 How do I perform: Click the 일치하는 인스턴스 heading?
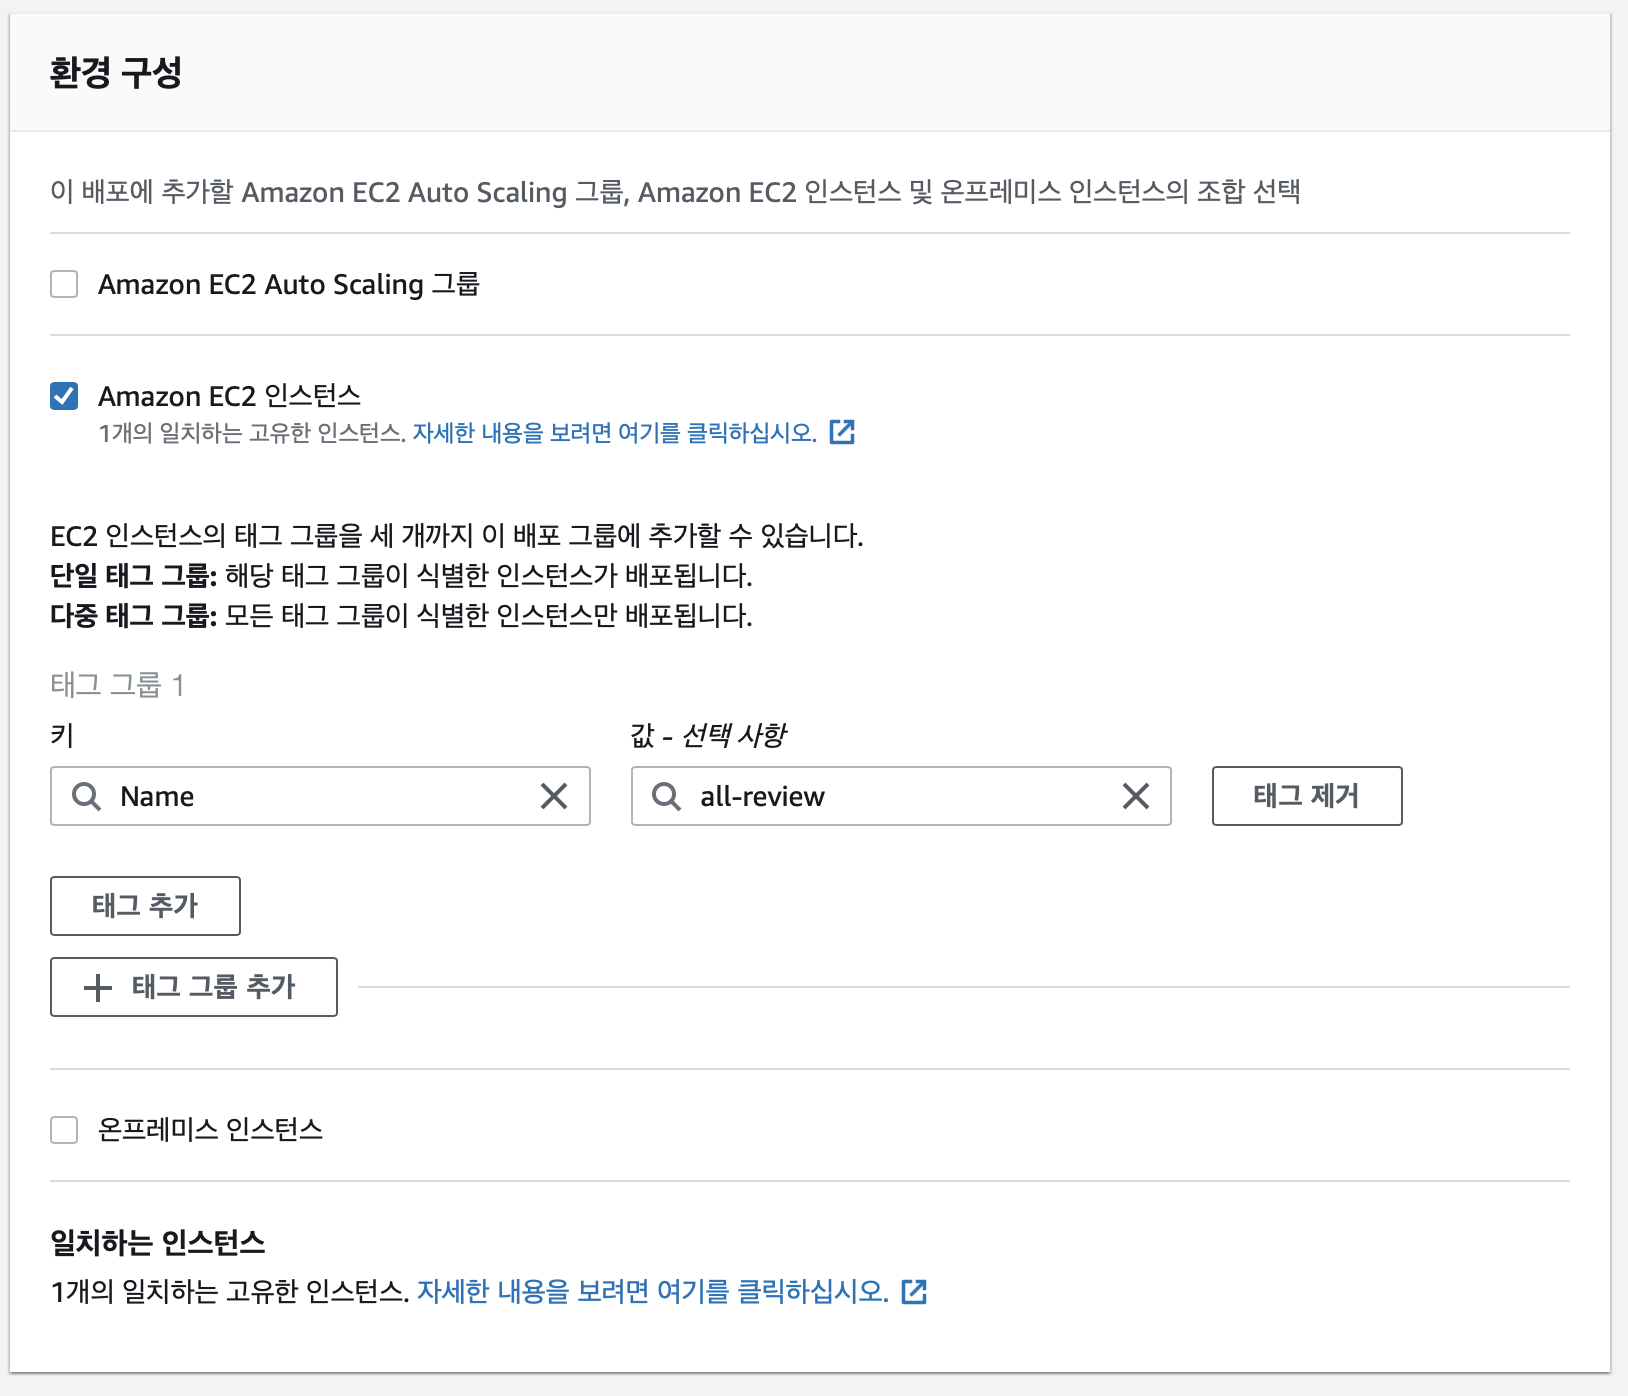point(158,1242)
